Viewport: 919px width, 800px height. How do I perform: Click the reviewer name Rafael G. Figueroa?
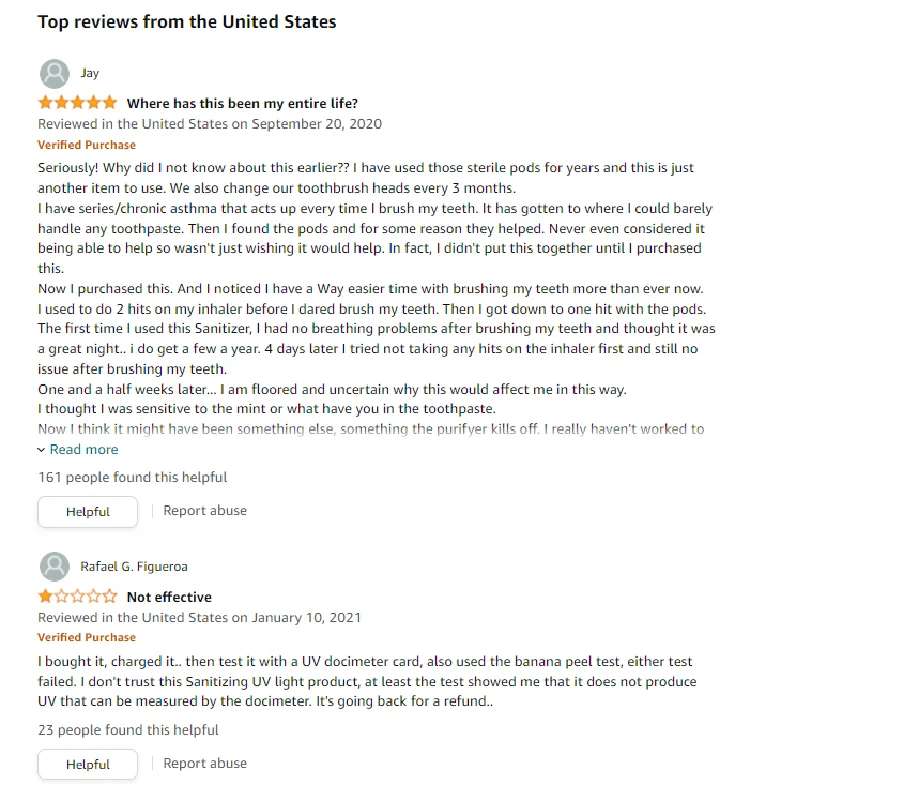coord(135,567)
